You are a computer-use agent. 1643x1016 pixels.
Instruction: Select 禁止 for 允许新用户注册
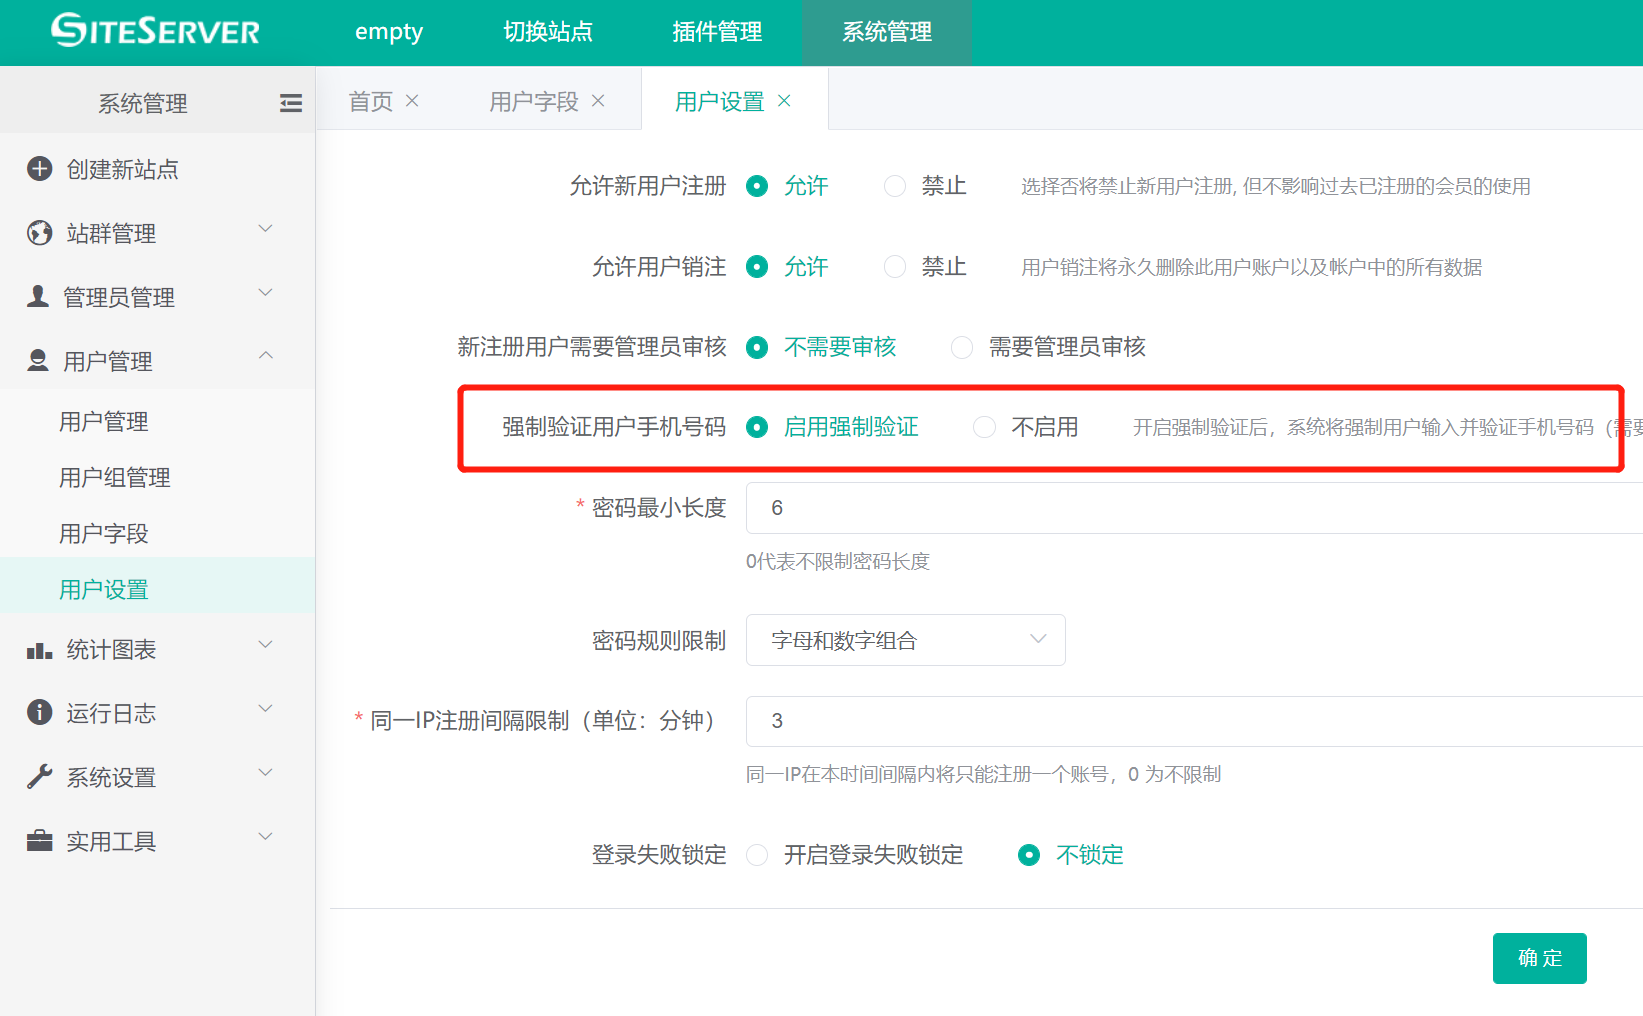(x=895, y=186)
